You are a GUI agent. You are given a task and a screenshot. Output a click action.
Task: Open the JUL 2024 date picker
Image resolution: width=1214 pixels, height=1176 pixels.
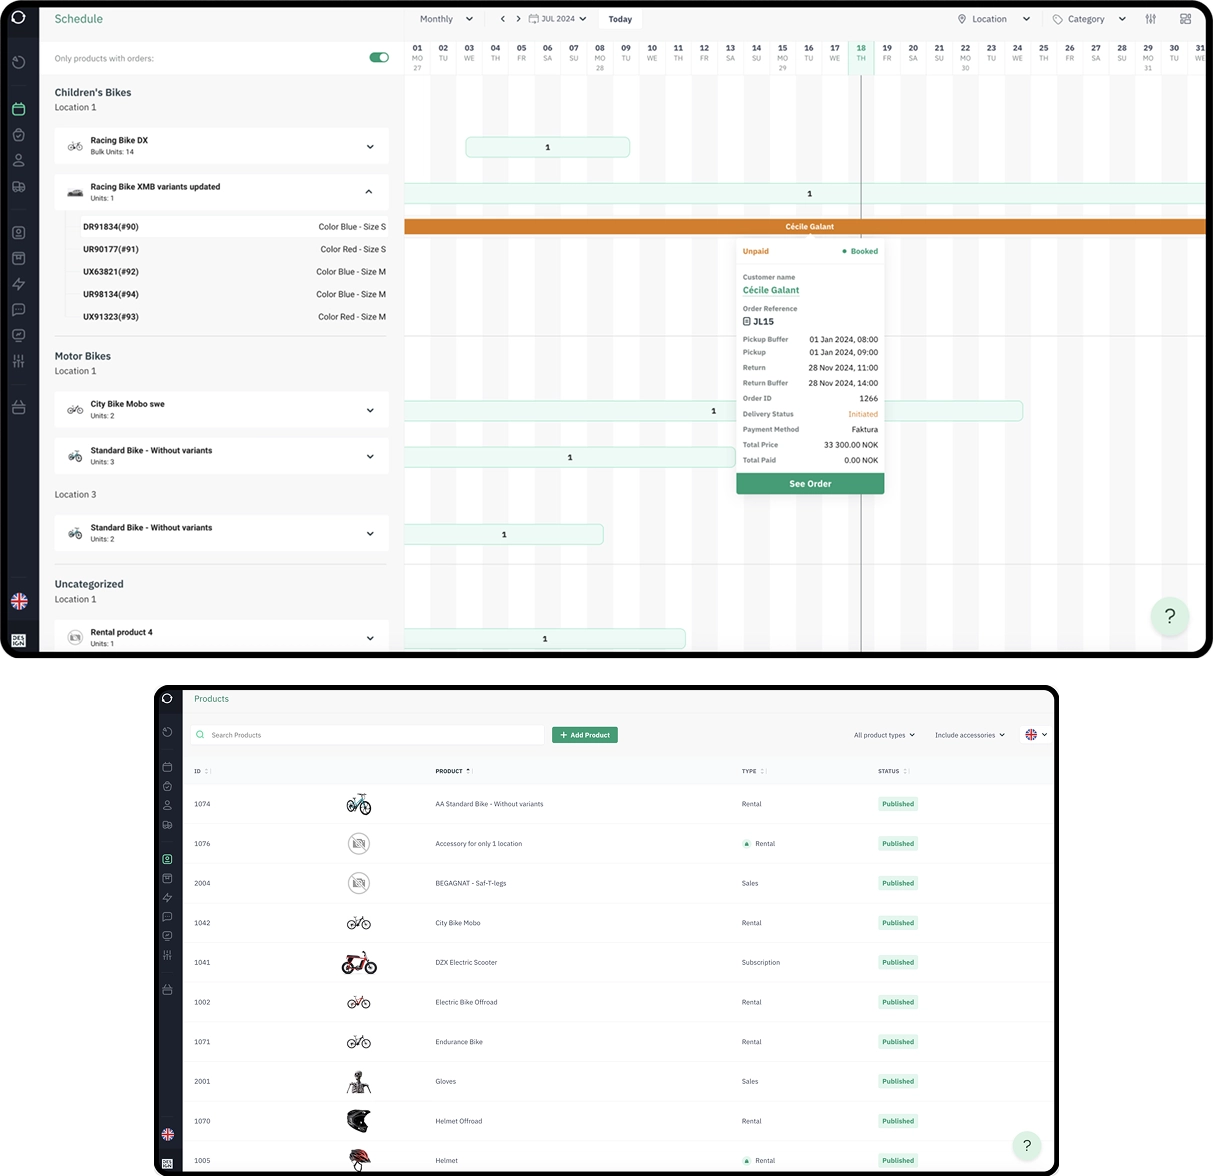pyautogui.click(x=558, y=19)
